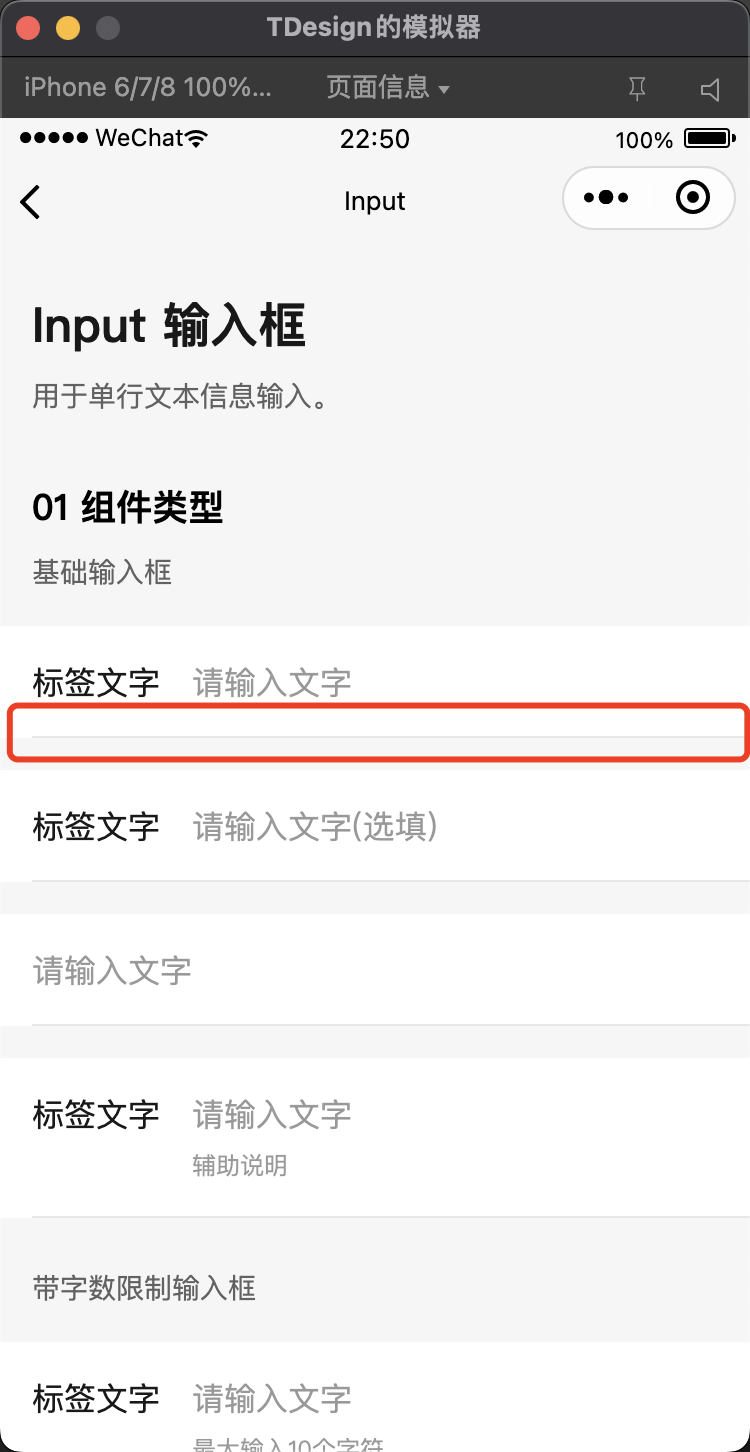Click the 带字数限制输入框 section header

tap(144, 1289)
